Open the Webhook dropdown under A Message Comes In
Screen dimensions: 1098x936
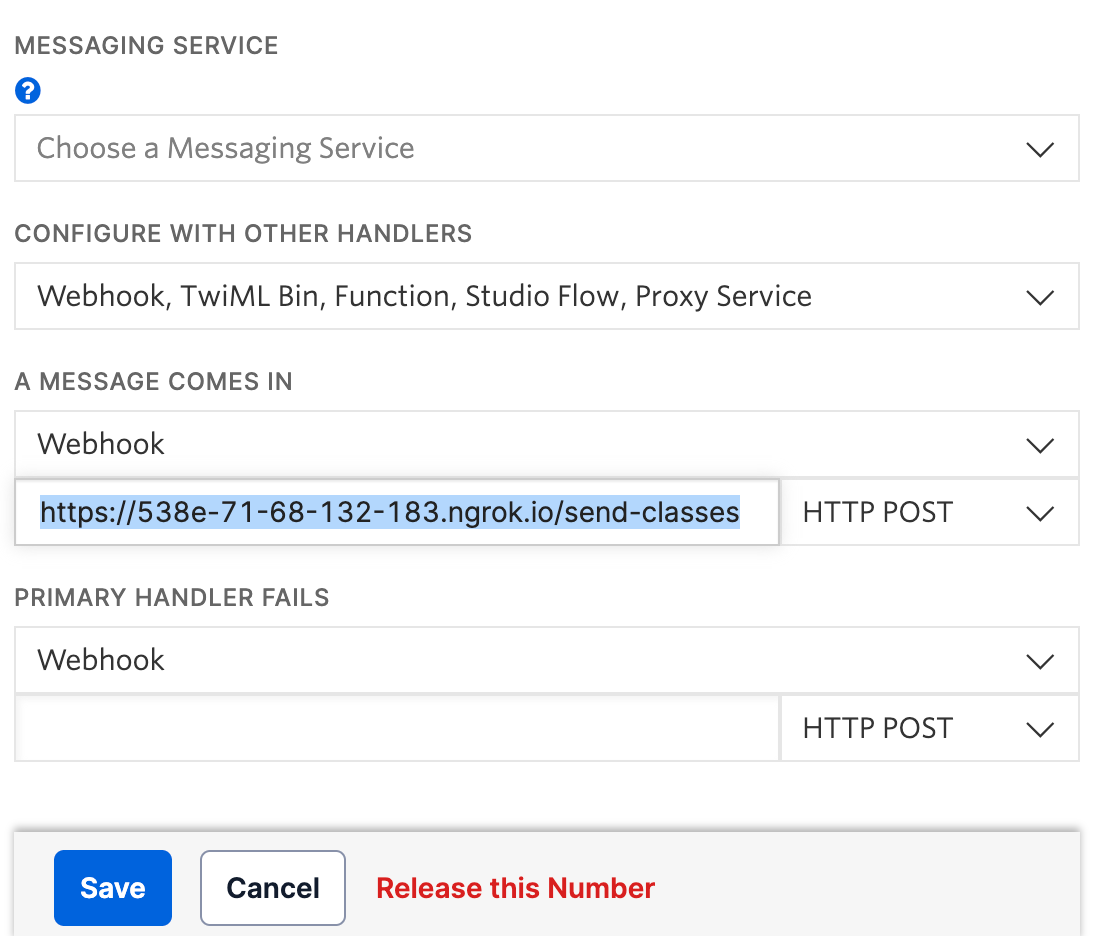tap(547, 444)
